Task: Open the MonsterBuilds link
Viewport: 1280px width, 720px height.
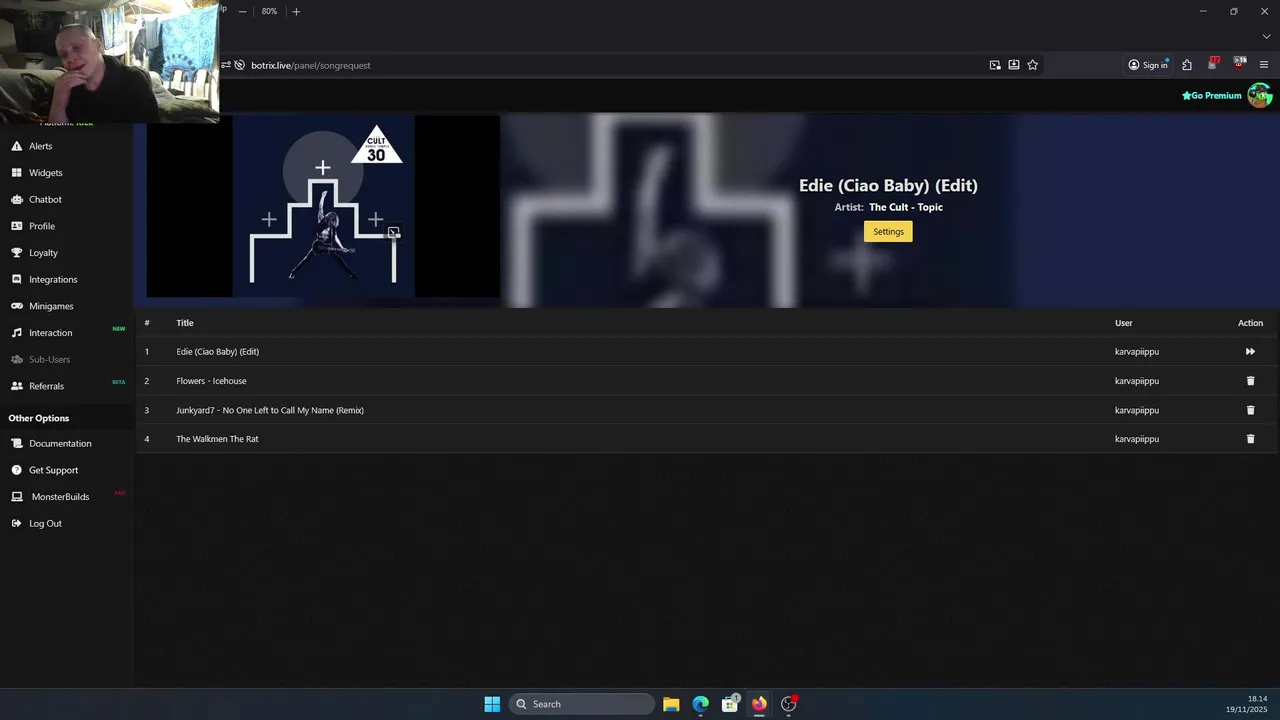Action: [60, 497]
